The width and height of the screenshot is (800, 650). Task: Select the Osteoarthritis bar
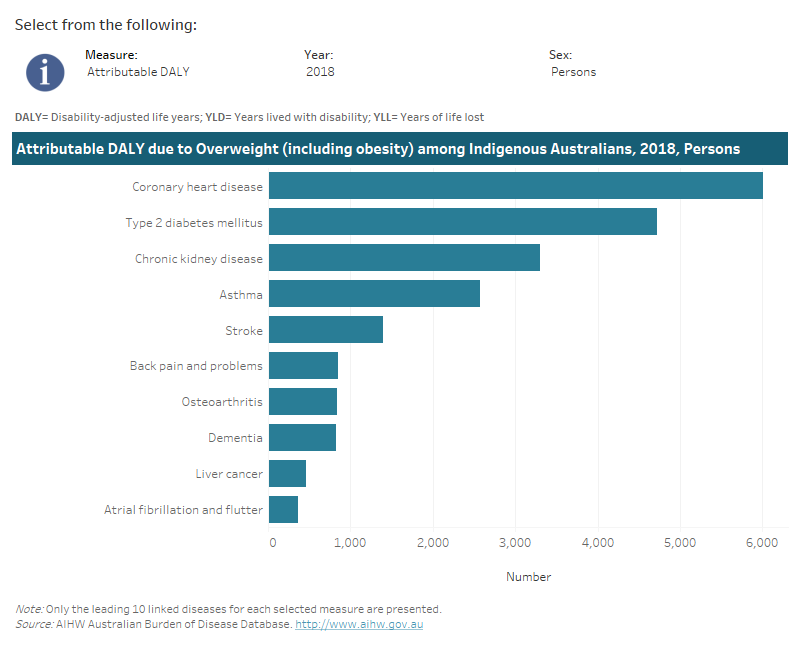coord(302,401)
